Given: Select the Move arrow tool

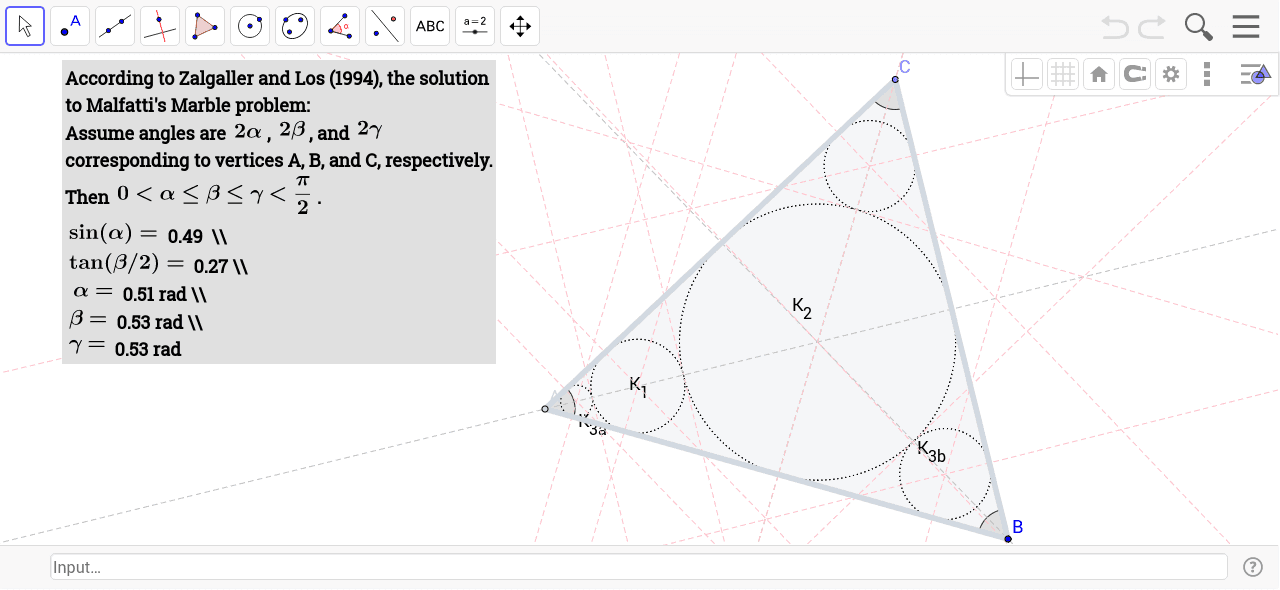Looking at the screenshot, I should pyautogui.click(x=25, y=26).
